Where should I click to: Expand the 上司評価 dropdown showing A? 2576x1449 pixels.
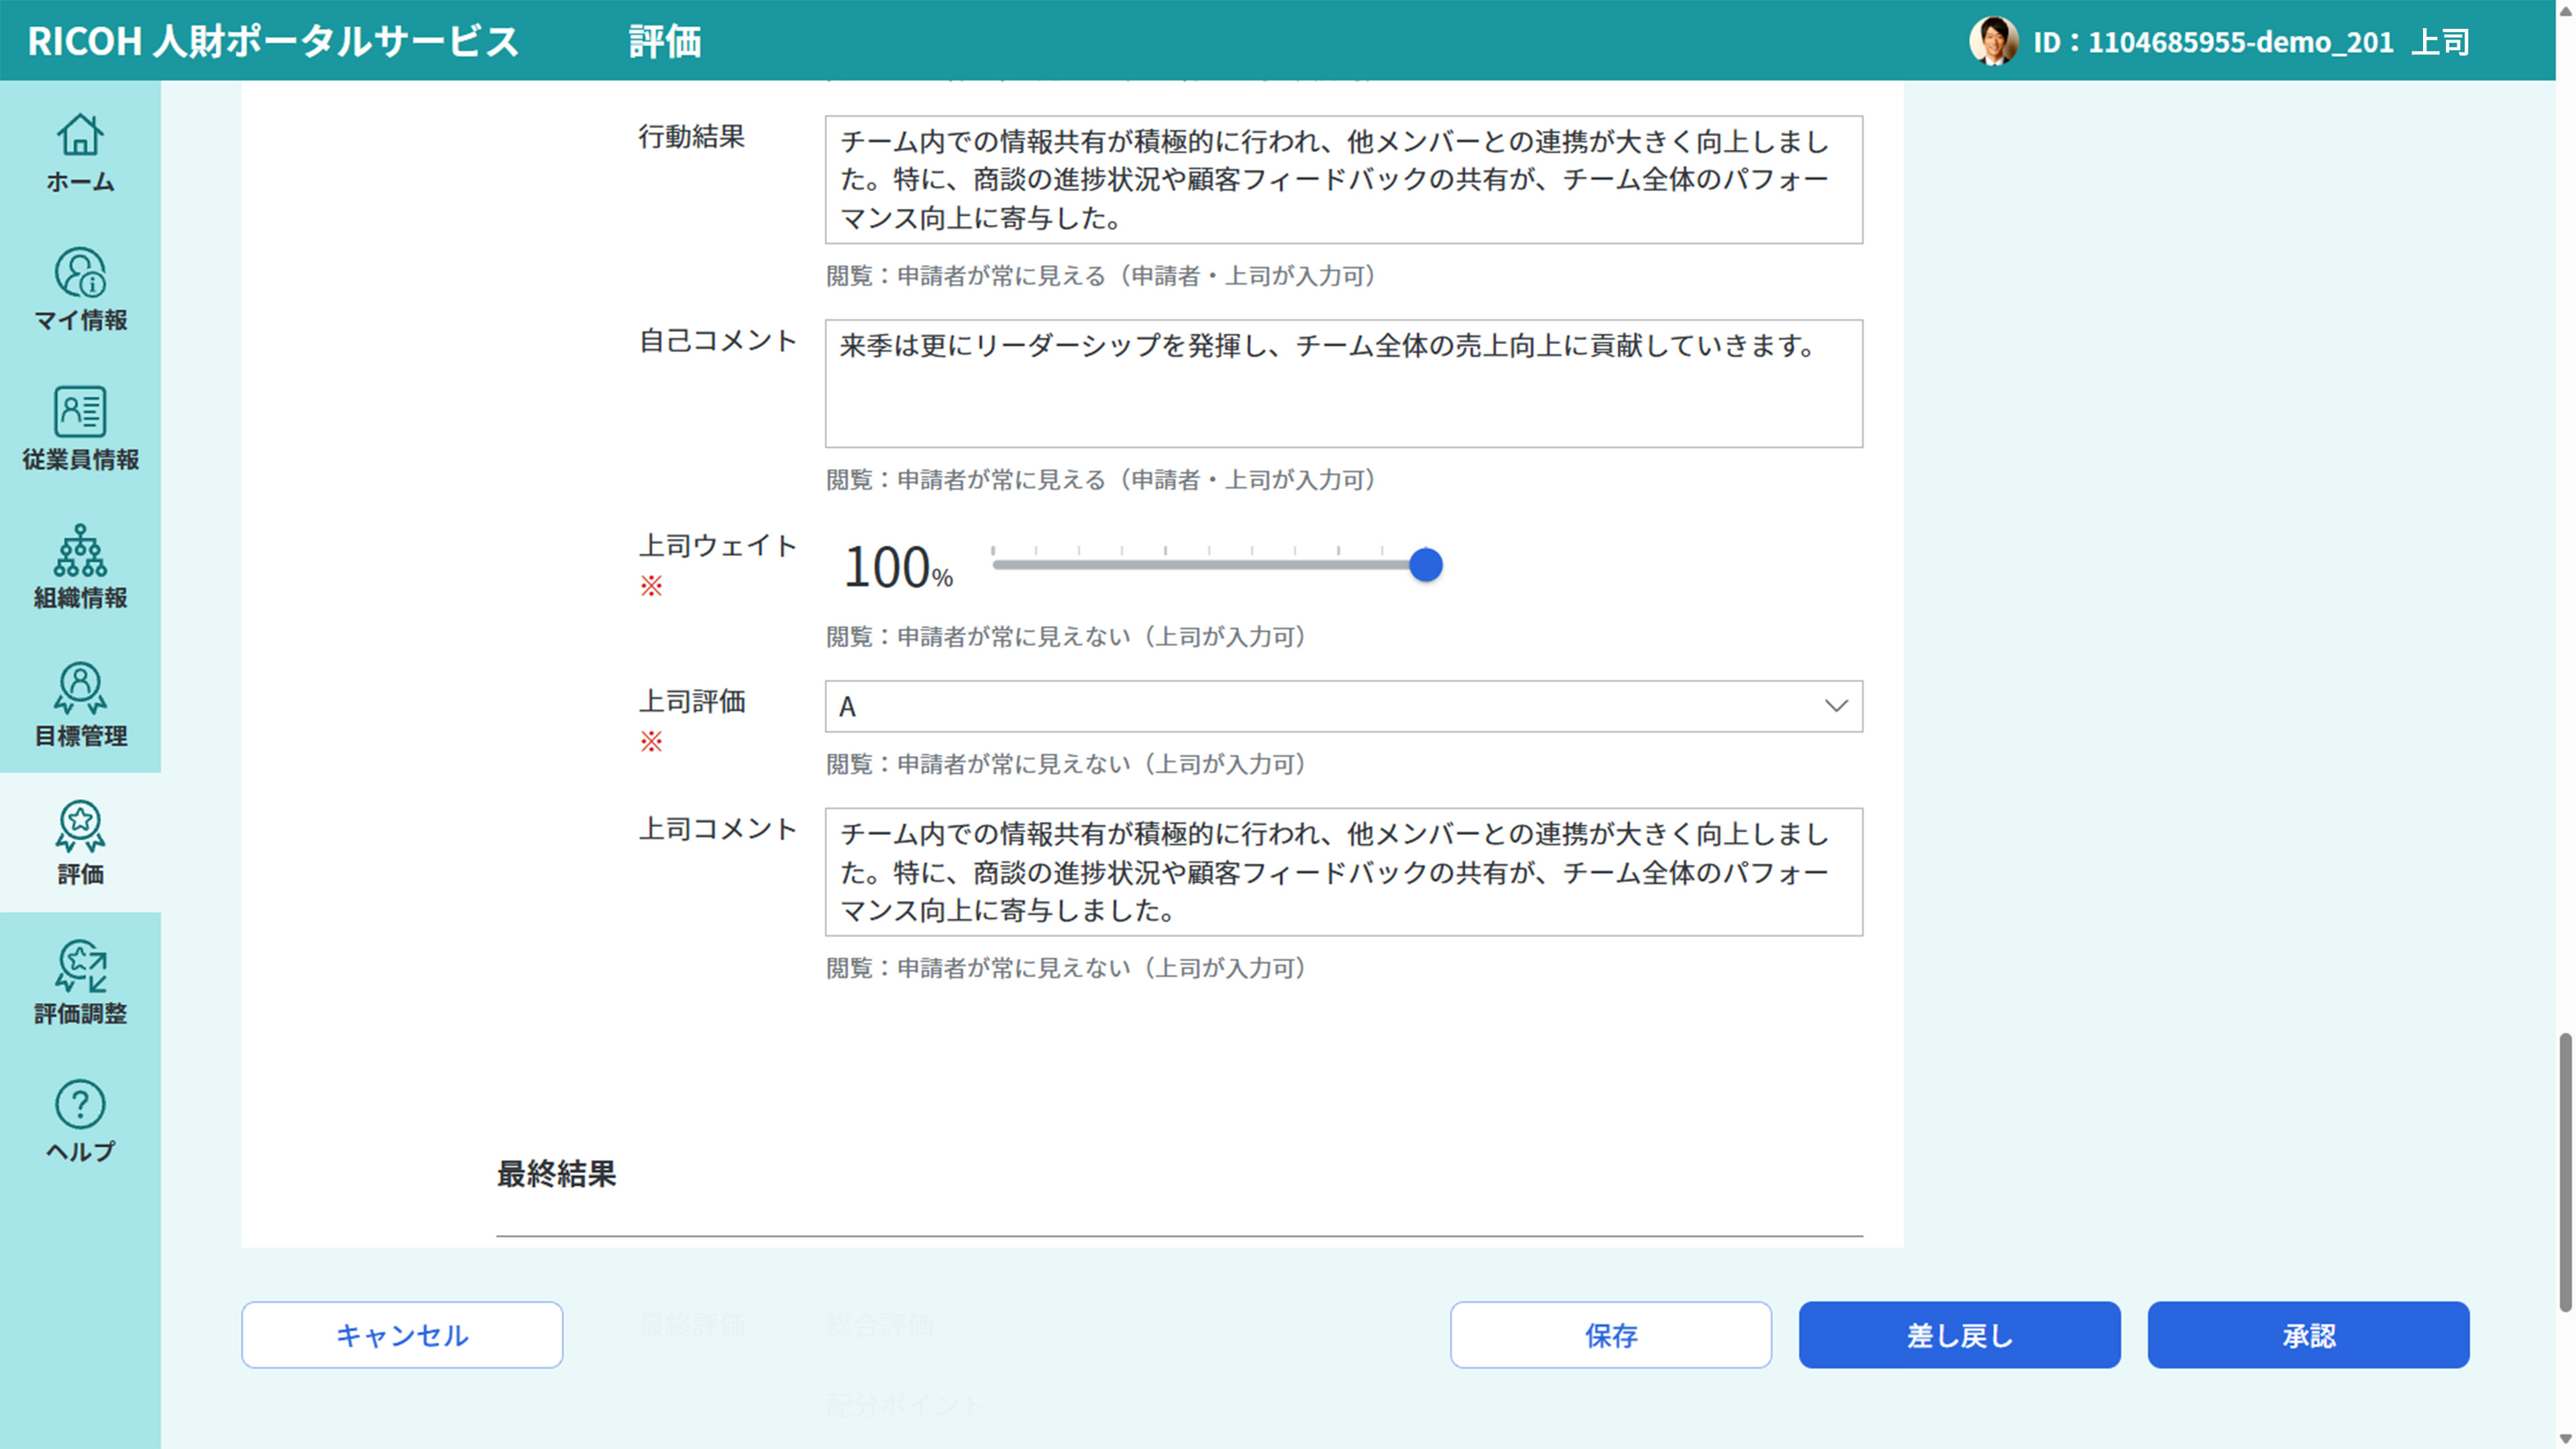point(1342,706)
